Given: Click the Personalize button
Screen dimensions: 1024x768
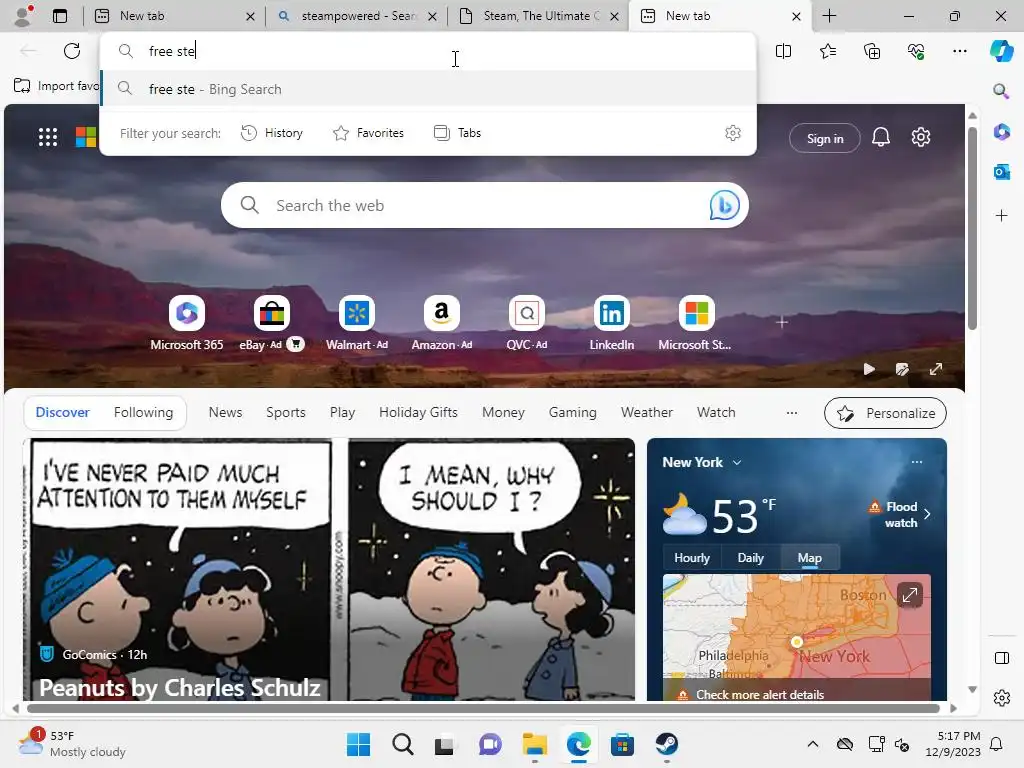Looking at the screenshot, I should (x=885, y=413).
